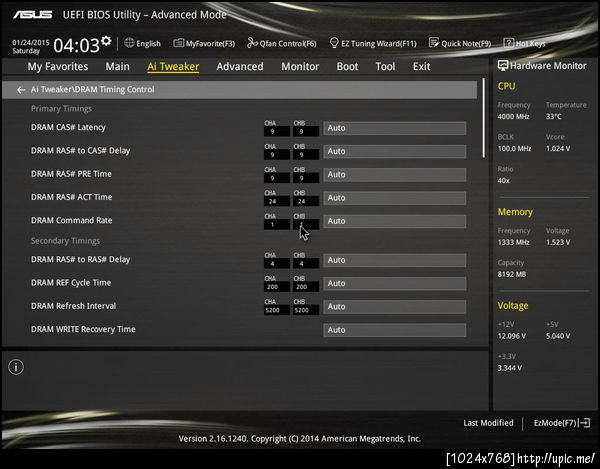Click the info circle icon
The width and height of the screenshot is (600, 469).
16,367
